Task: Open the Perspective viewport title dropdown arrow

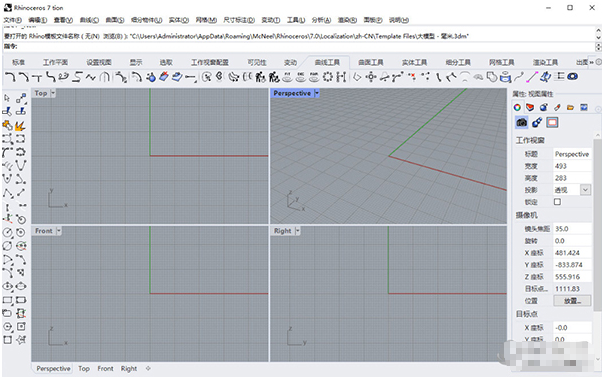Action: (317, 93)
